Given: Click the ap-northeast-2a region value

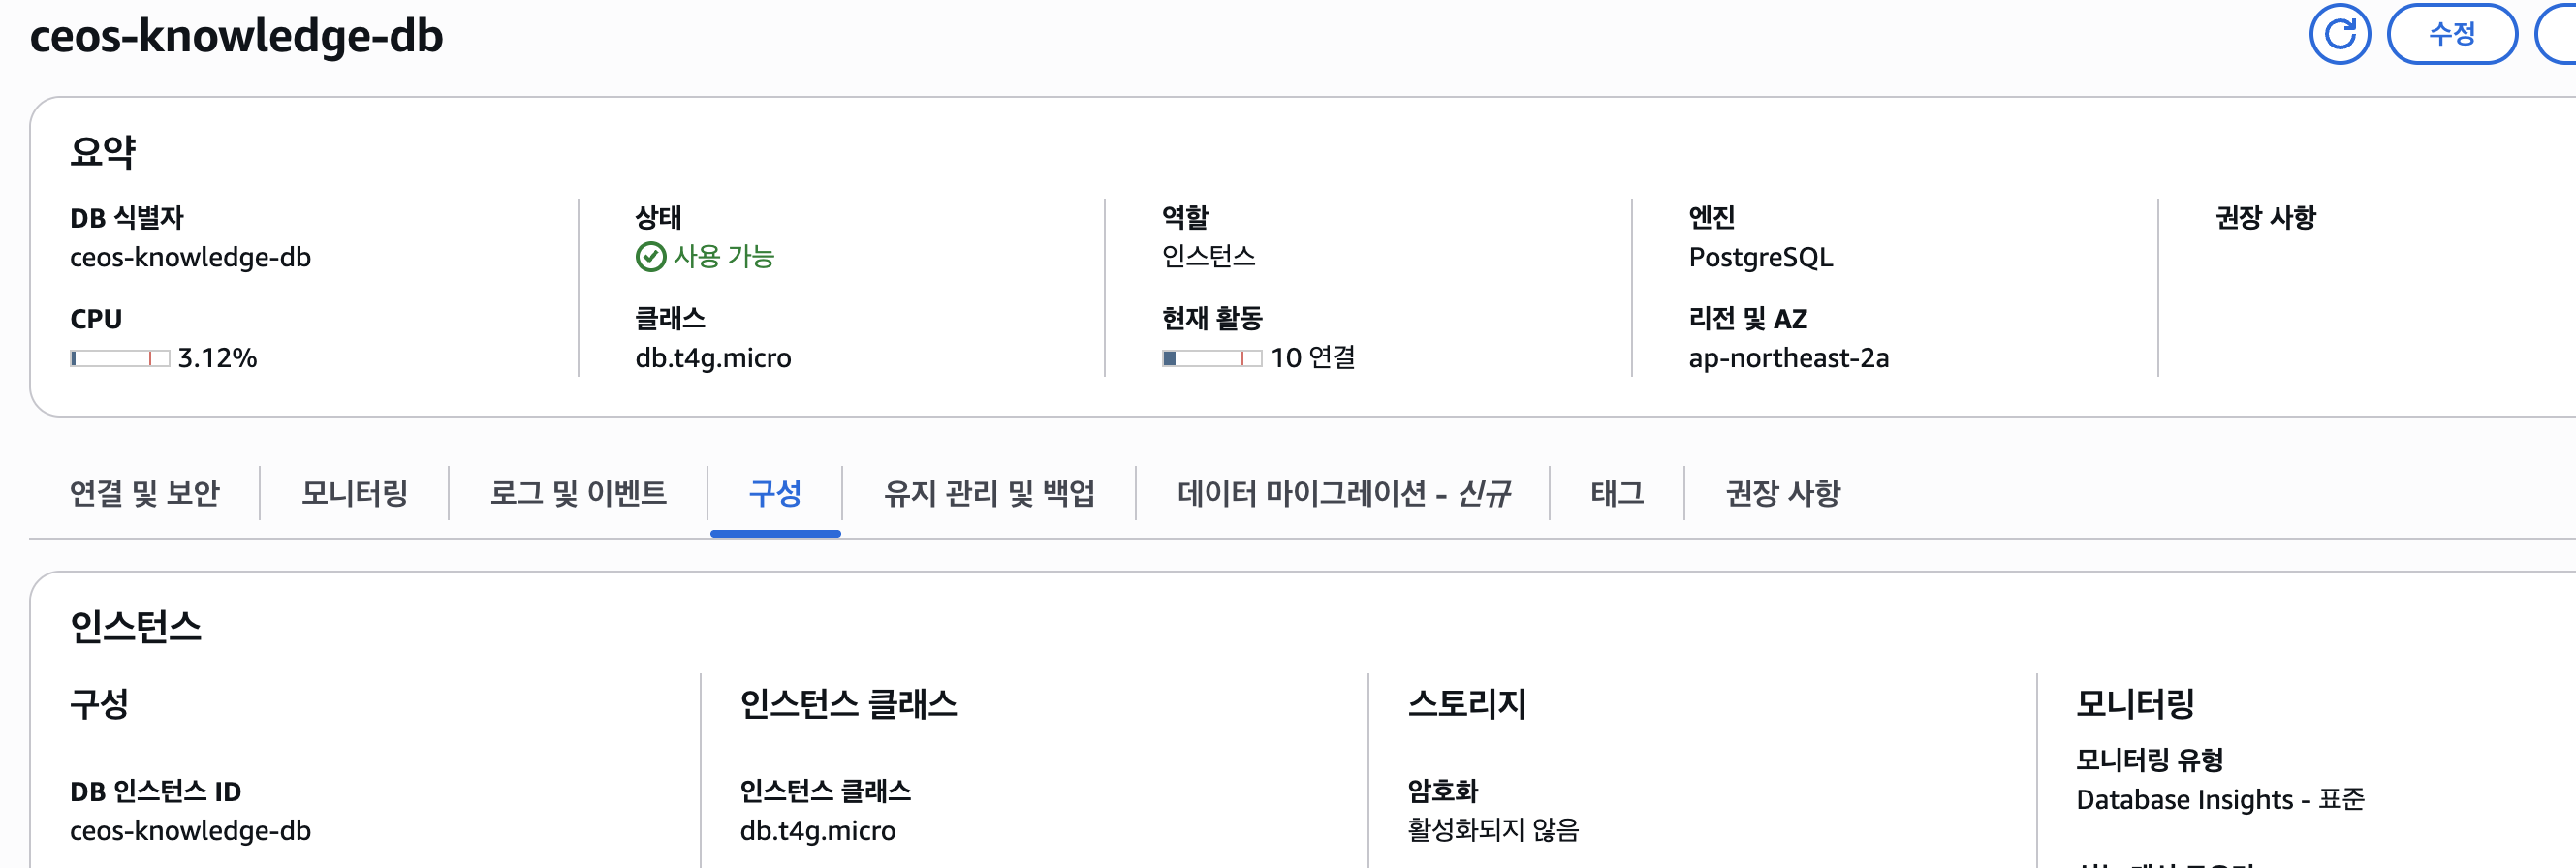Looking at the screenshot, I should click(x=1789, y=358).
